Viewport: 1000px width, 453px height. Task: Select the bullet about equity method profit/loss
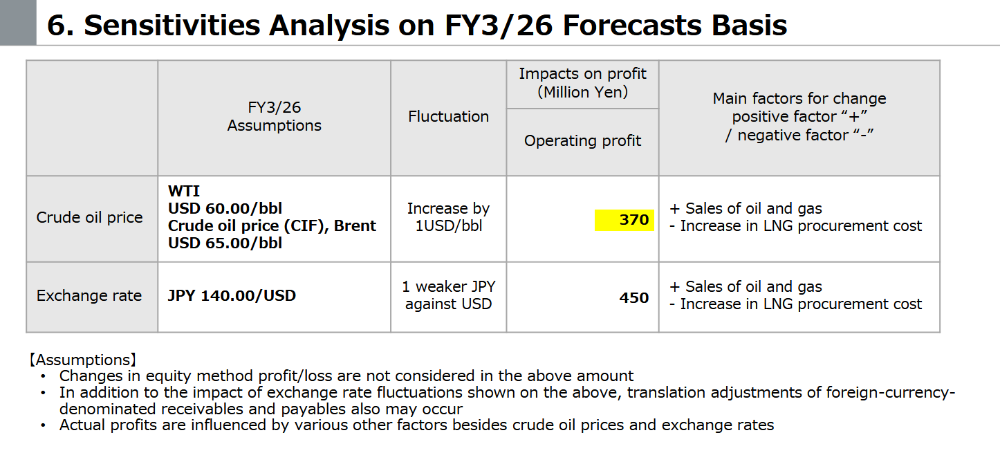(346, 375)
